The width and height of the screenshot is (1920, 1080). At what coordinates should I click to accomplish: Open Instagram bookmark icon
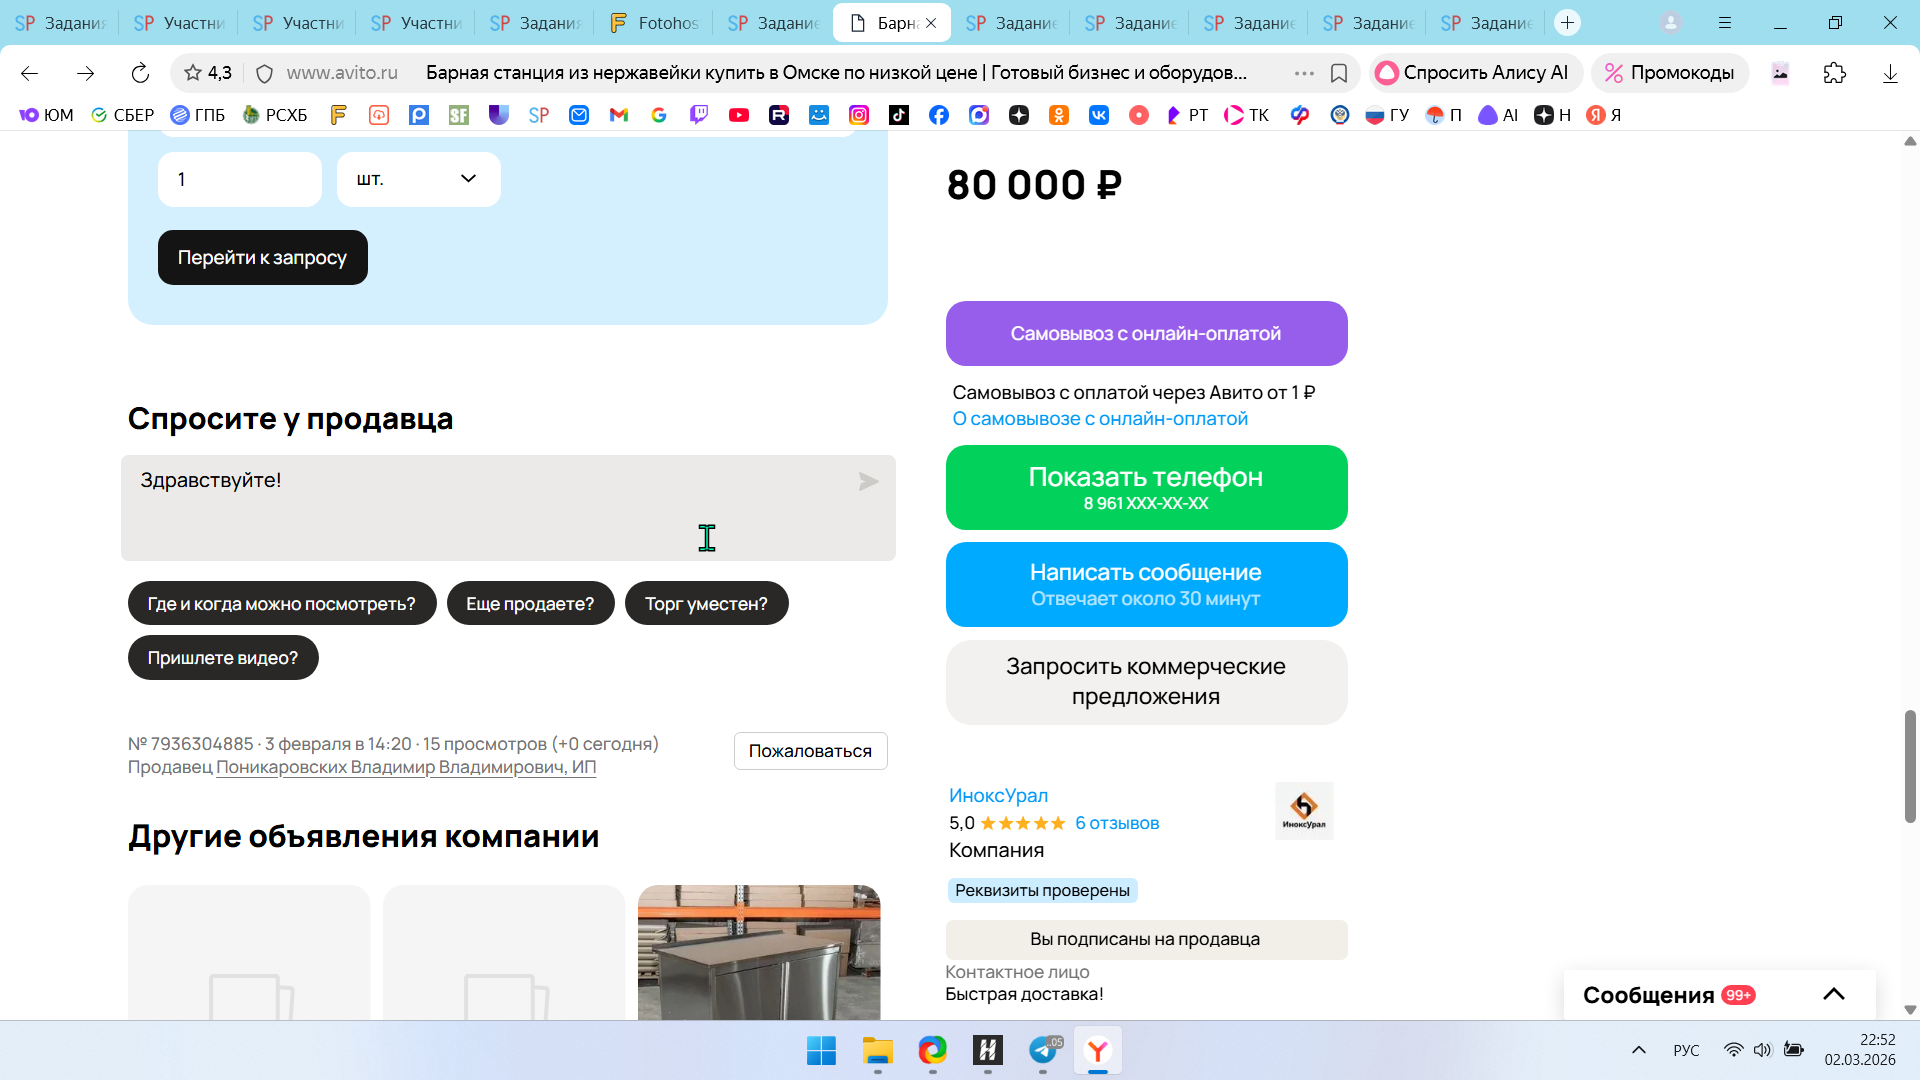pyautogui.click(x=859, y=115)
